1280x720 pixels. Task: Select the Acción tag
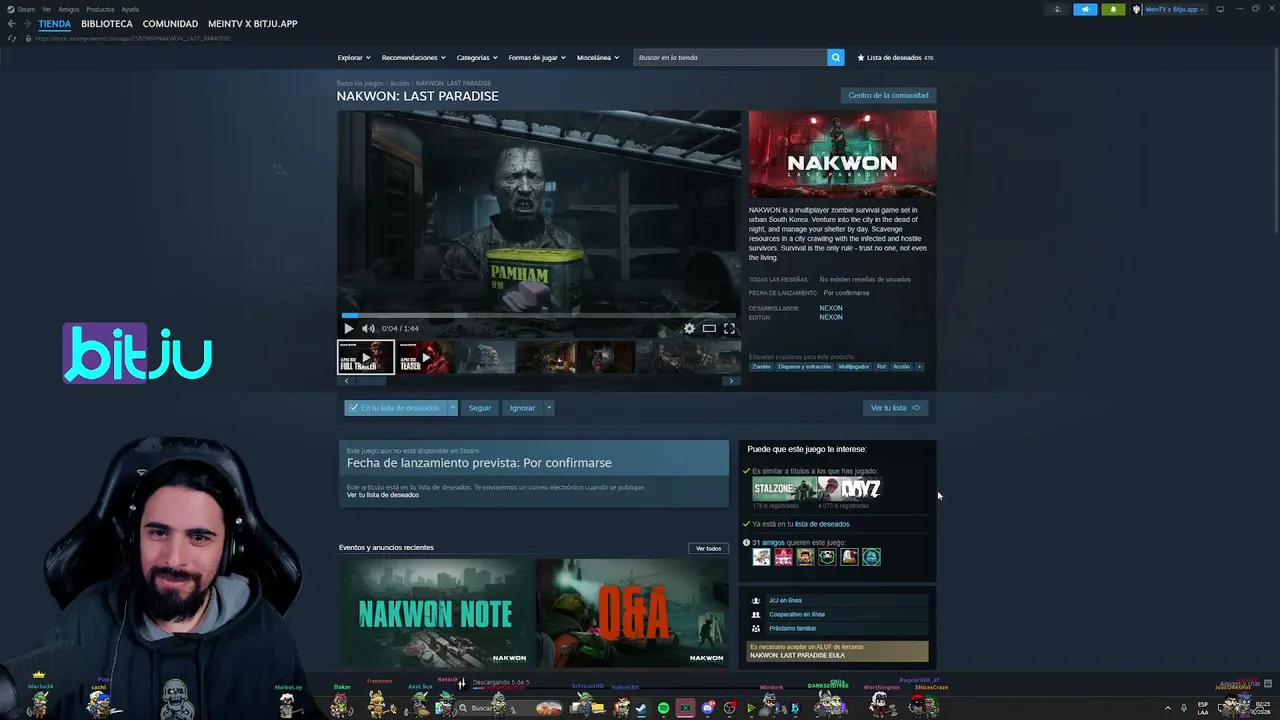click(901, 367)
